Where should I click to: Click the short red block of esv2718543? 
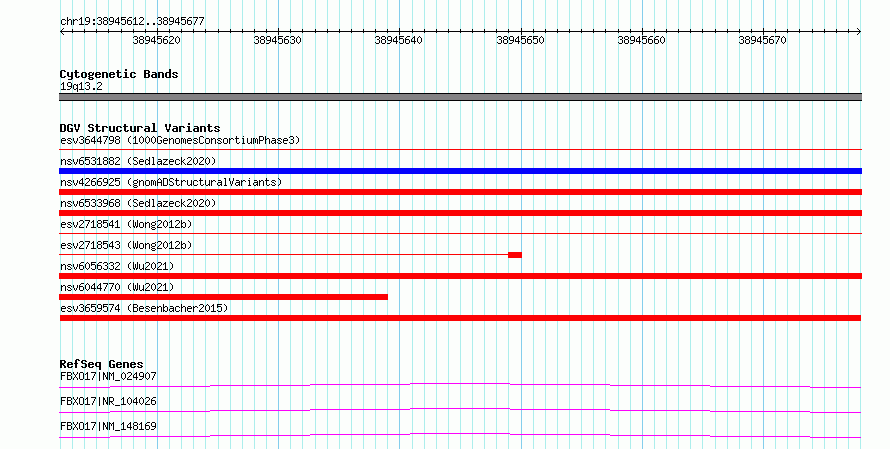[515, 255]
